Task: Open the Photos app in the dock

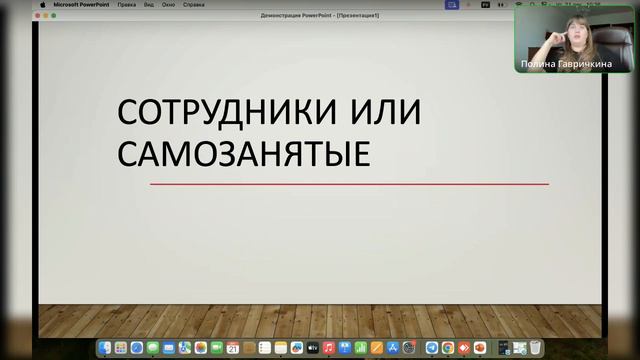Action: point(200,348)
